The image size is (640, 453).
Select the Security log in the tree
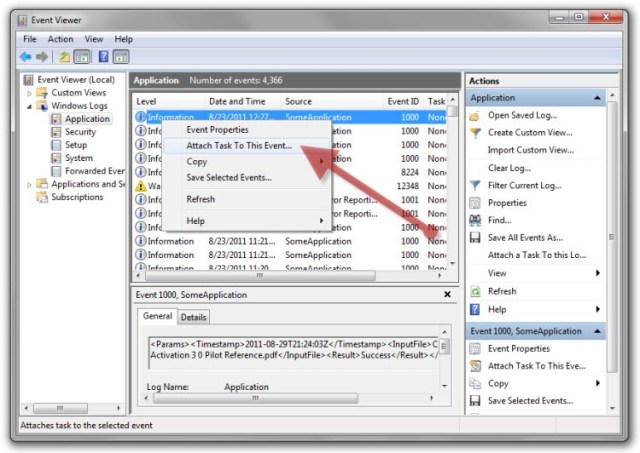[80, 132]
